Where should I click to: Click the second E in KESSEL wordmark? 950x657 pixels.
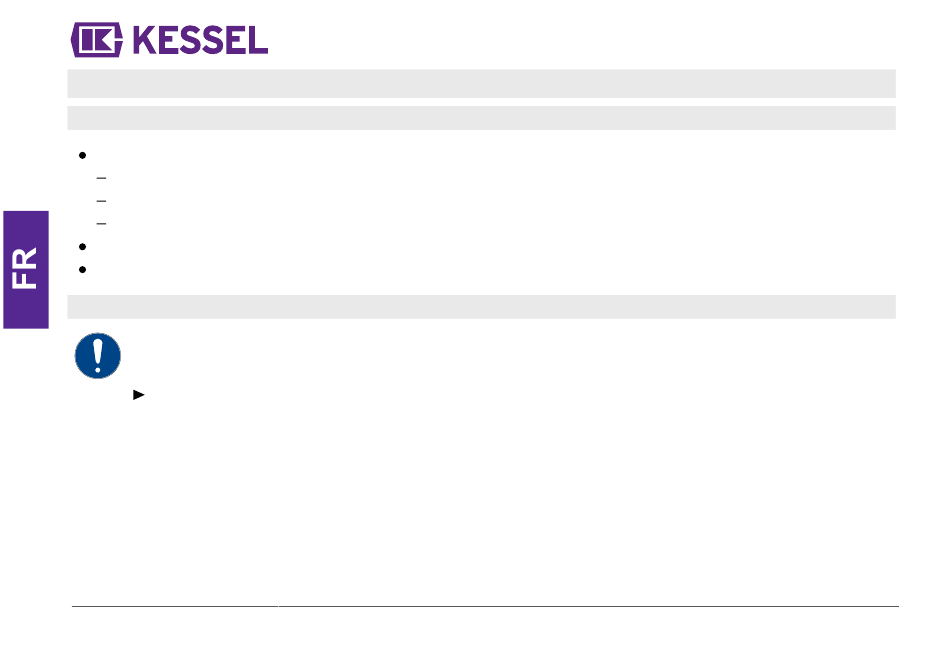(x=238, y=41)
